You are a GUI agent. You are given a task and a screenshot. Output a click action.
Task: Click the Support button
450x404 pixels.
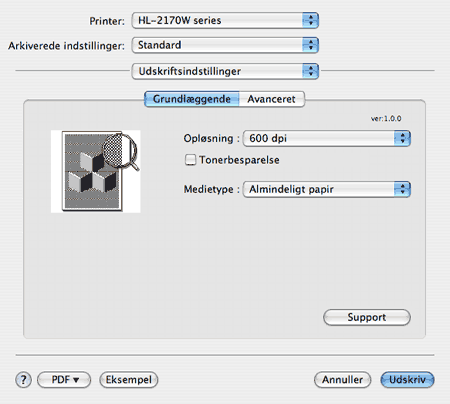tap(367, 317)
